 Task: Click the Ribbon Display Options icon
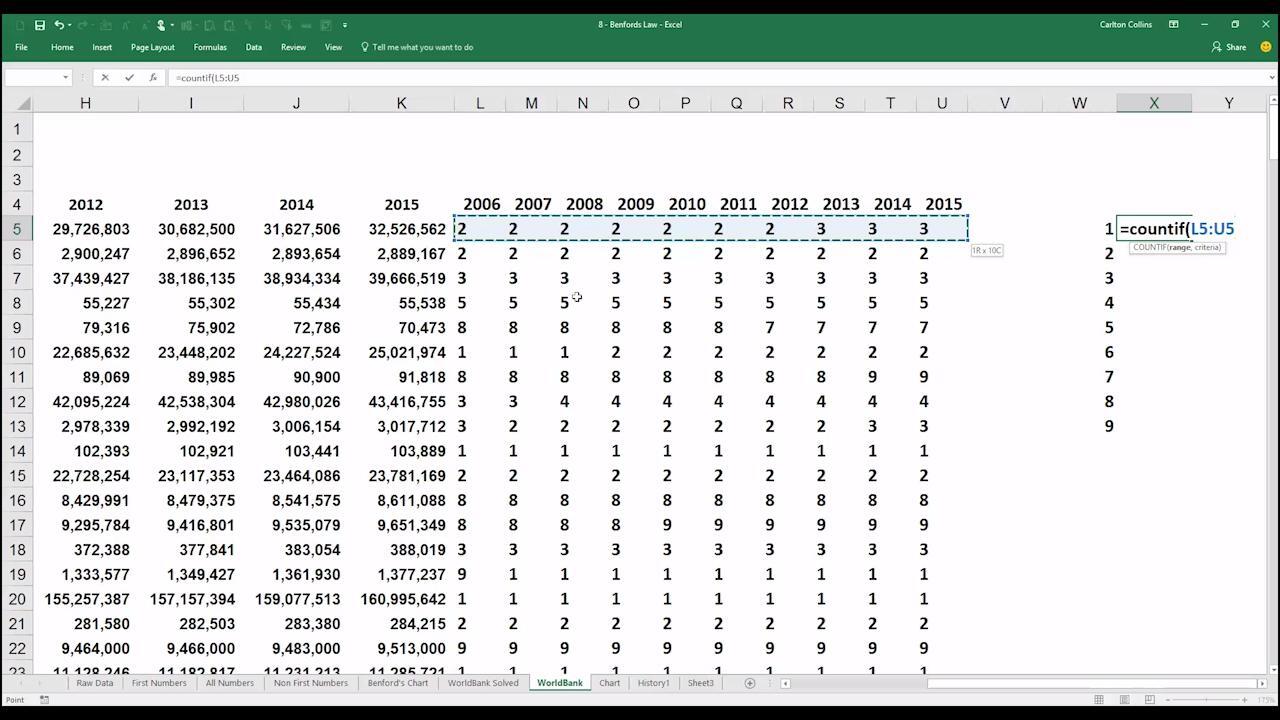[1173, 24]
